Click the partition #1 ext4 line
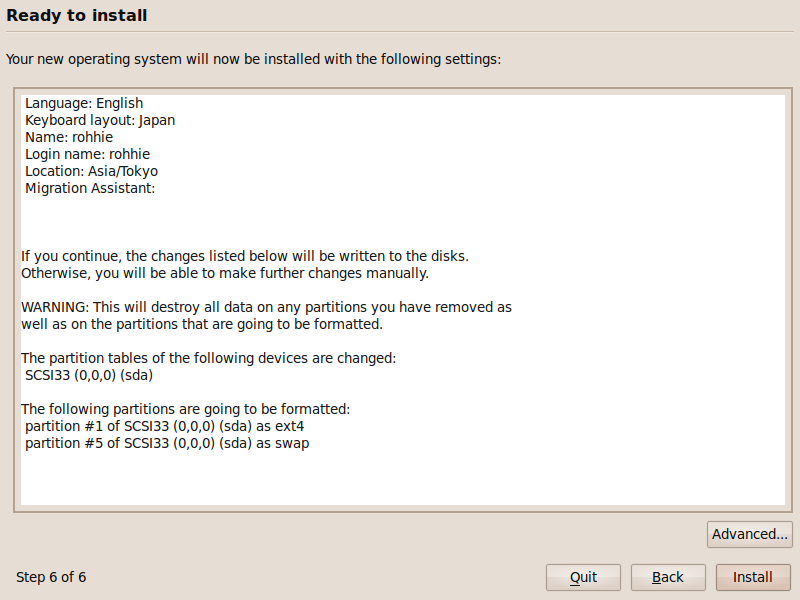800x600 pixels. click(164, 427)
